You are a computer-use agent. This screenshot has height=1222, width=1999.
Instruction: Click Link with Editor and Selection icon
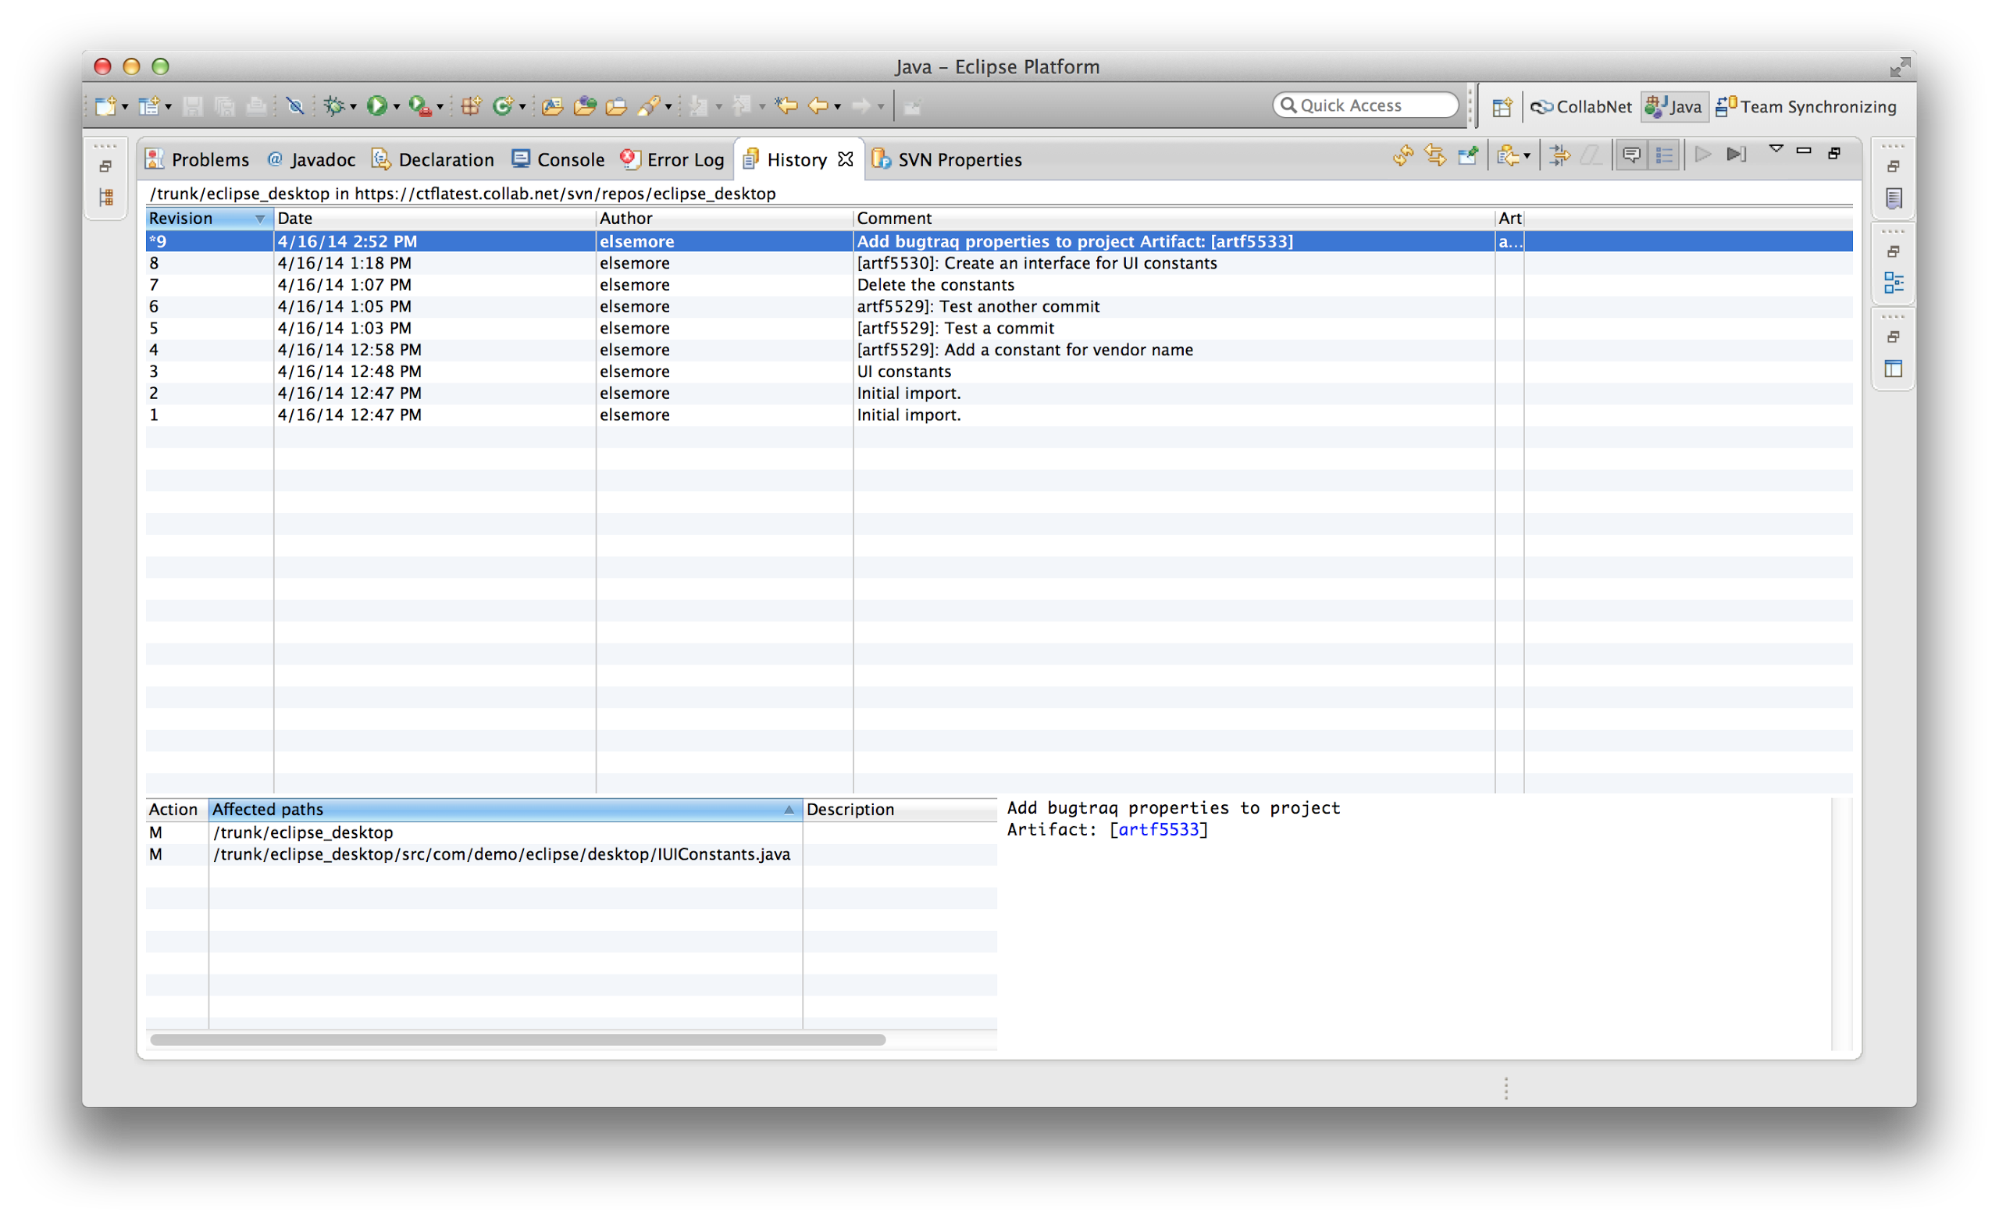click(1435, 155)
